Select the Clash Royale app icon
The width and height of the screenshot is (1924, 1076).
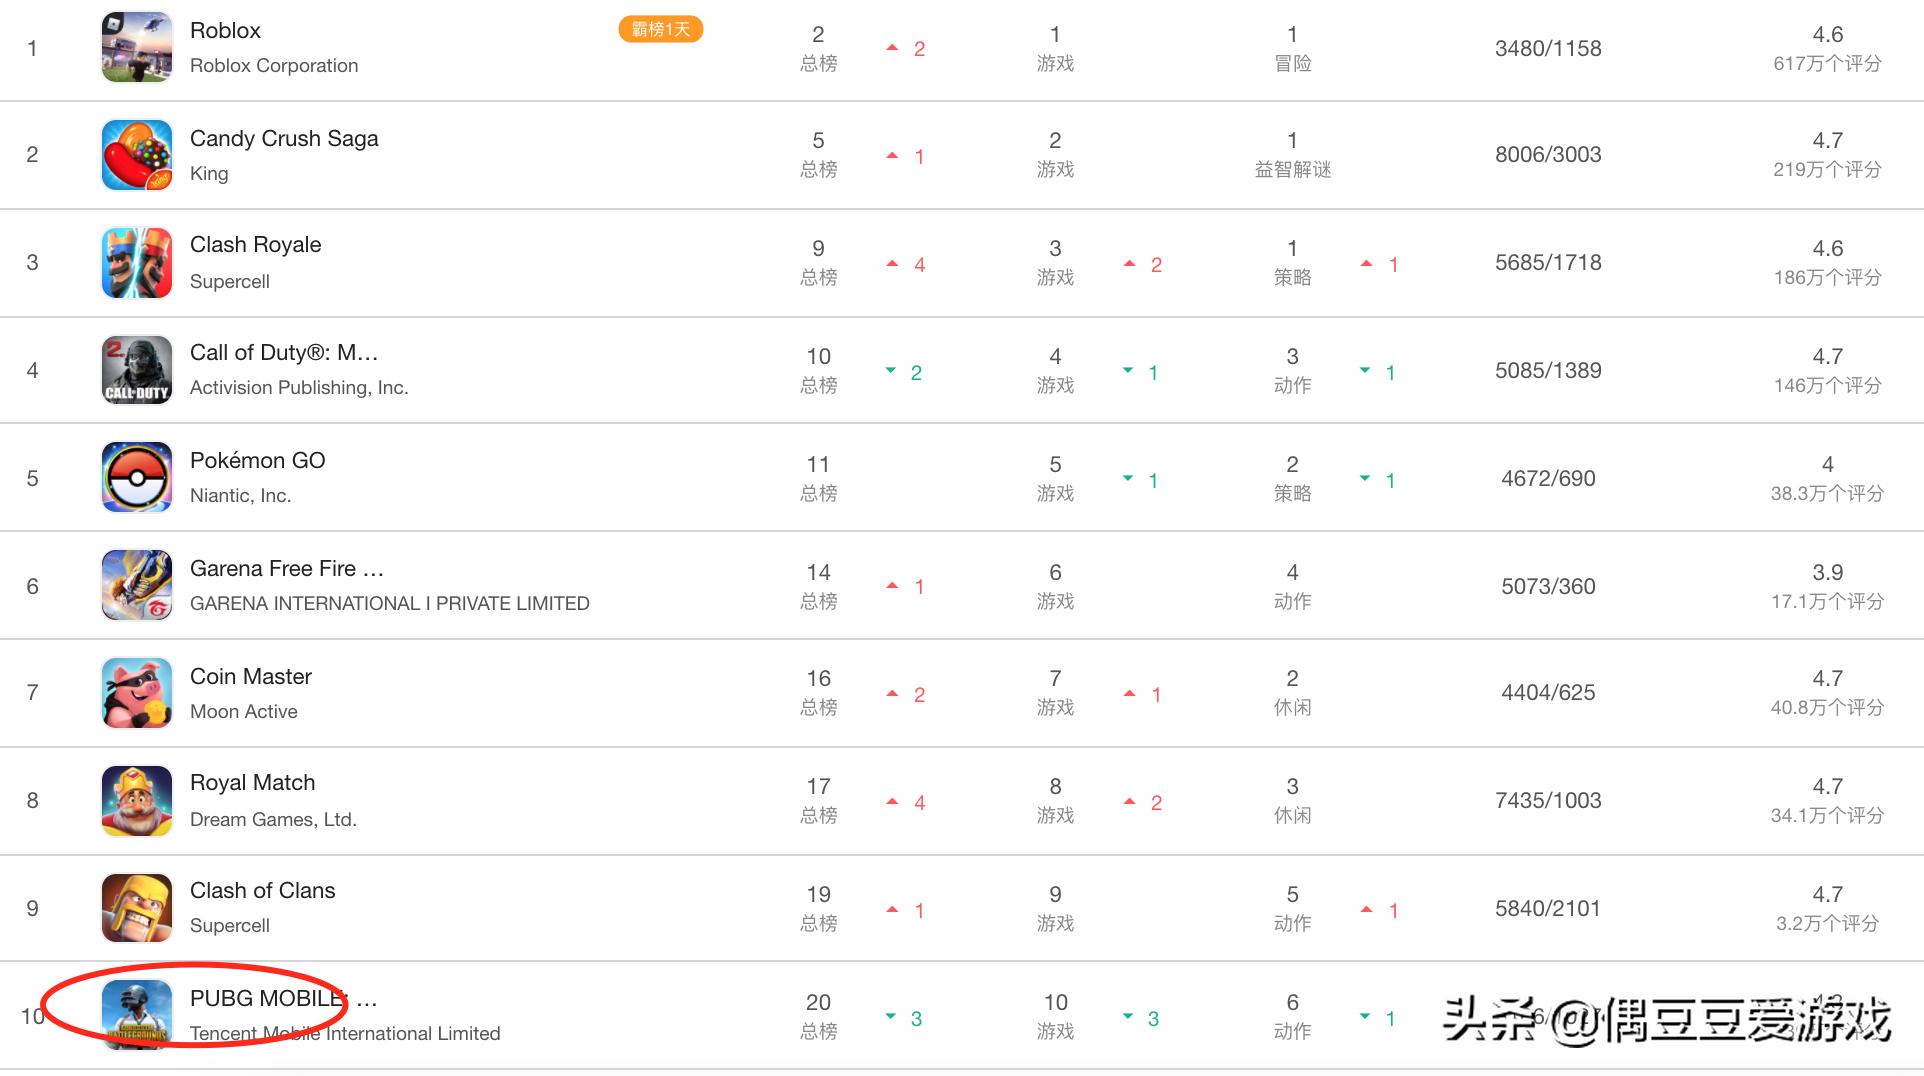click(x=137, y=263)
